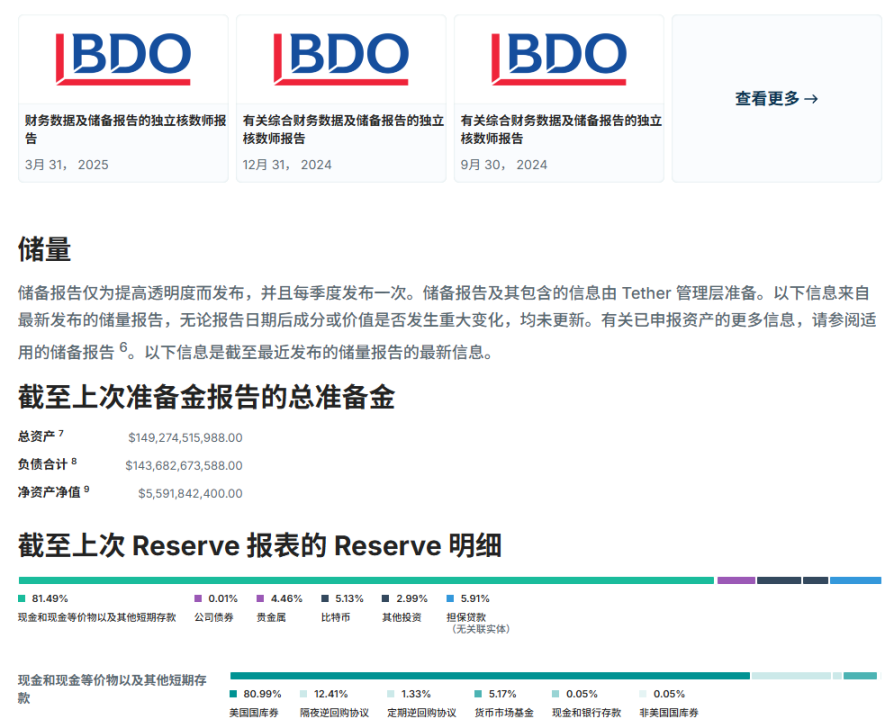Open footnote 7 next to 总资产

[61, 433]
